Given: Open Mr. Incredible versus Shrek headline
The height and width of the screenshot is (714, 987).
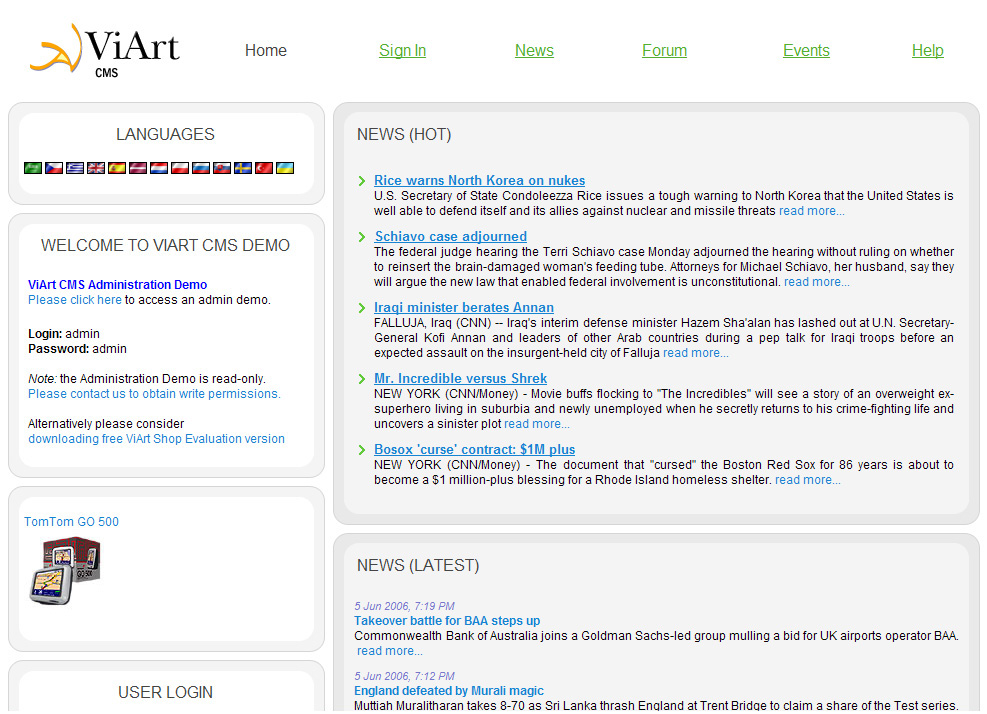Looking at the screenshot, I should [460, 379].
